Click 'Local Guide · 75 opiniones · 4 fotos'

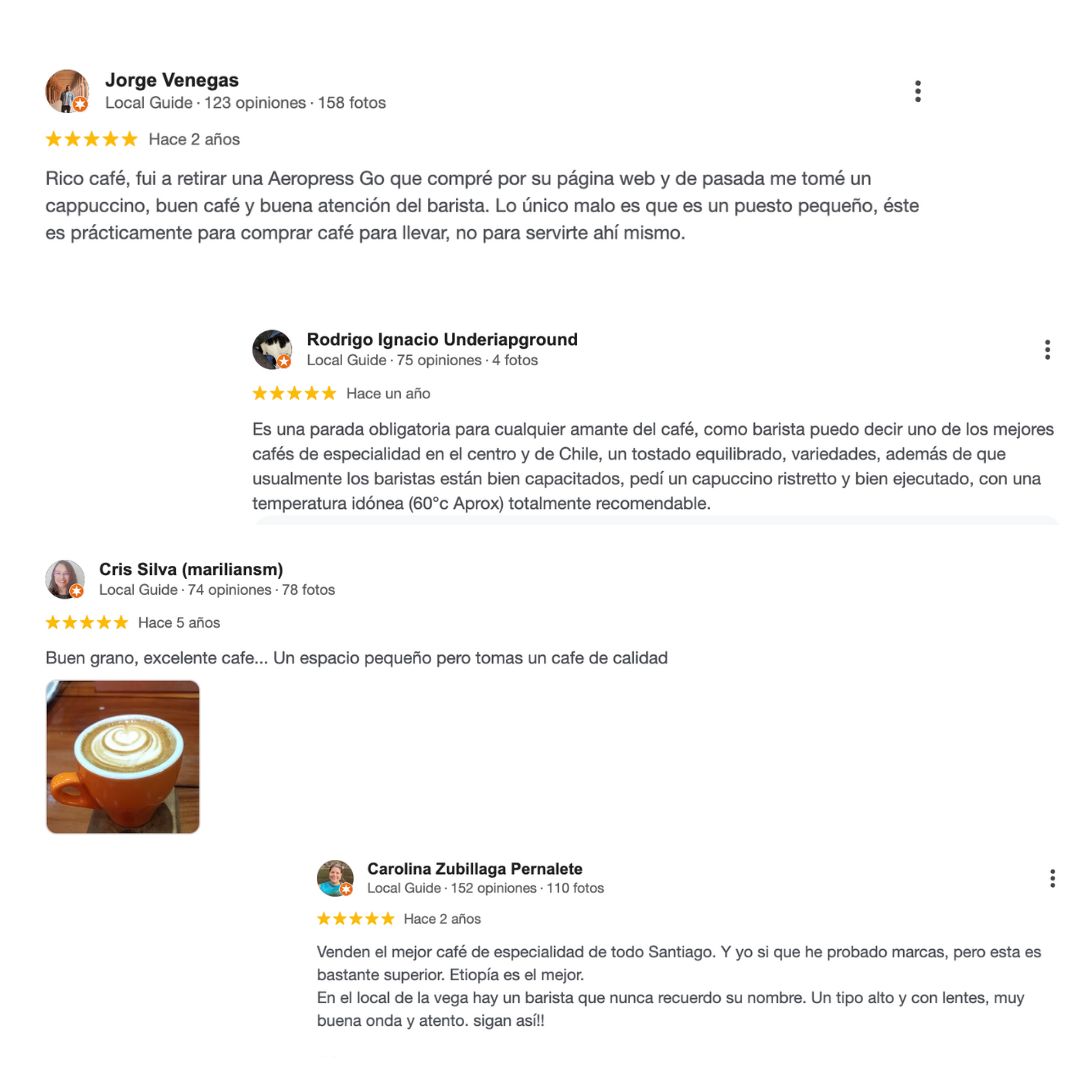(422, 360)
